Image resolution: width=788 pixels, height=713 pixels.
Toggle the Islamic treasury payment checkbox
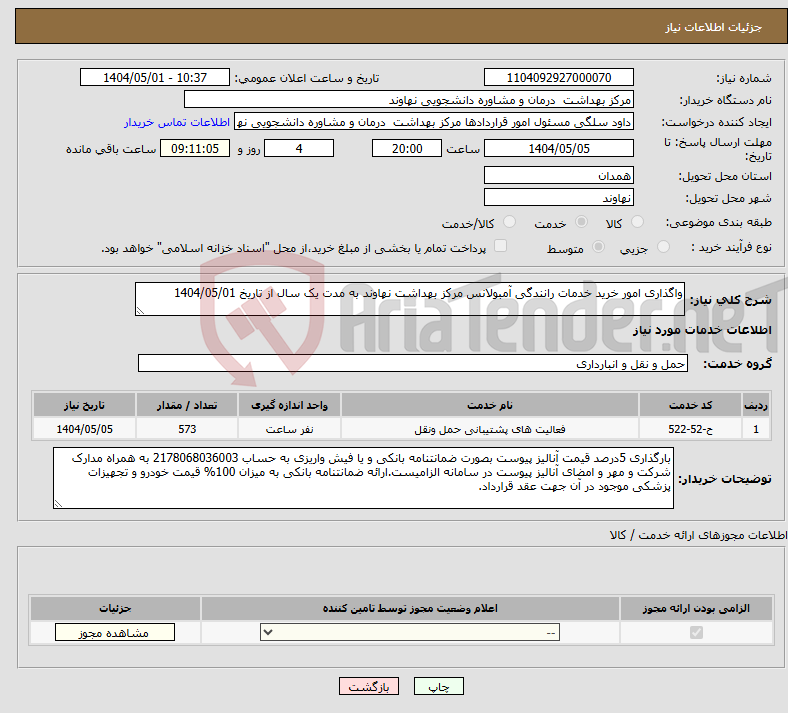pos(500,246)
